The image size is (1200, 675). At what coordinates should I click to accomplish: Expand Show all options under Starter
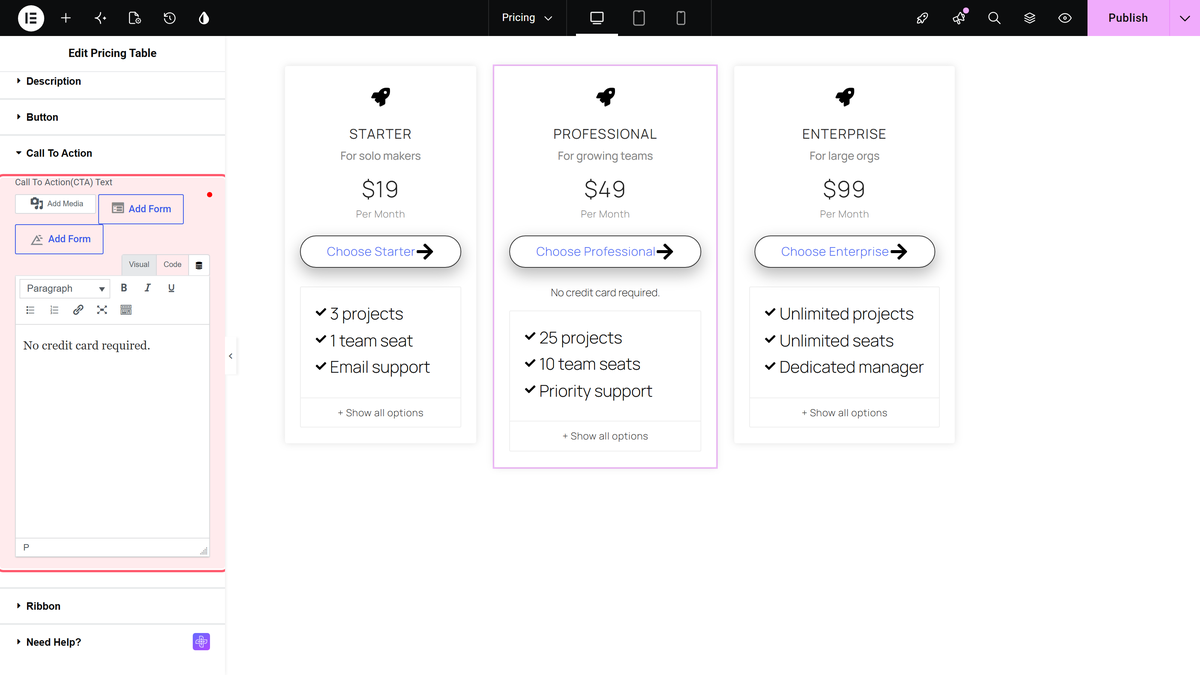[380, 413]
